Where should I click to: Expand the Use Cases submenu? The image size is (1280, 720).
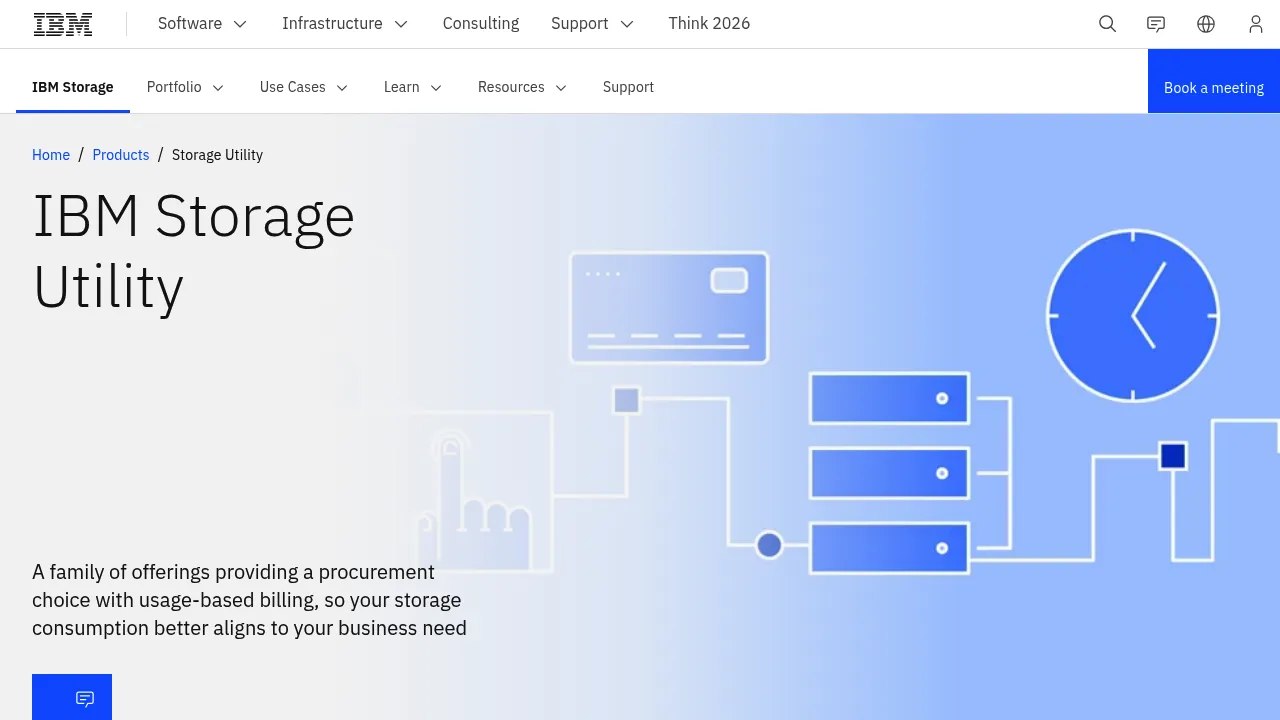pyautogui.click(x=304, y=87)
